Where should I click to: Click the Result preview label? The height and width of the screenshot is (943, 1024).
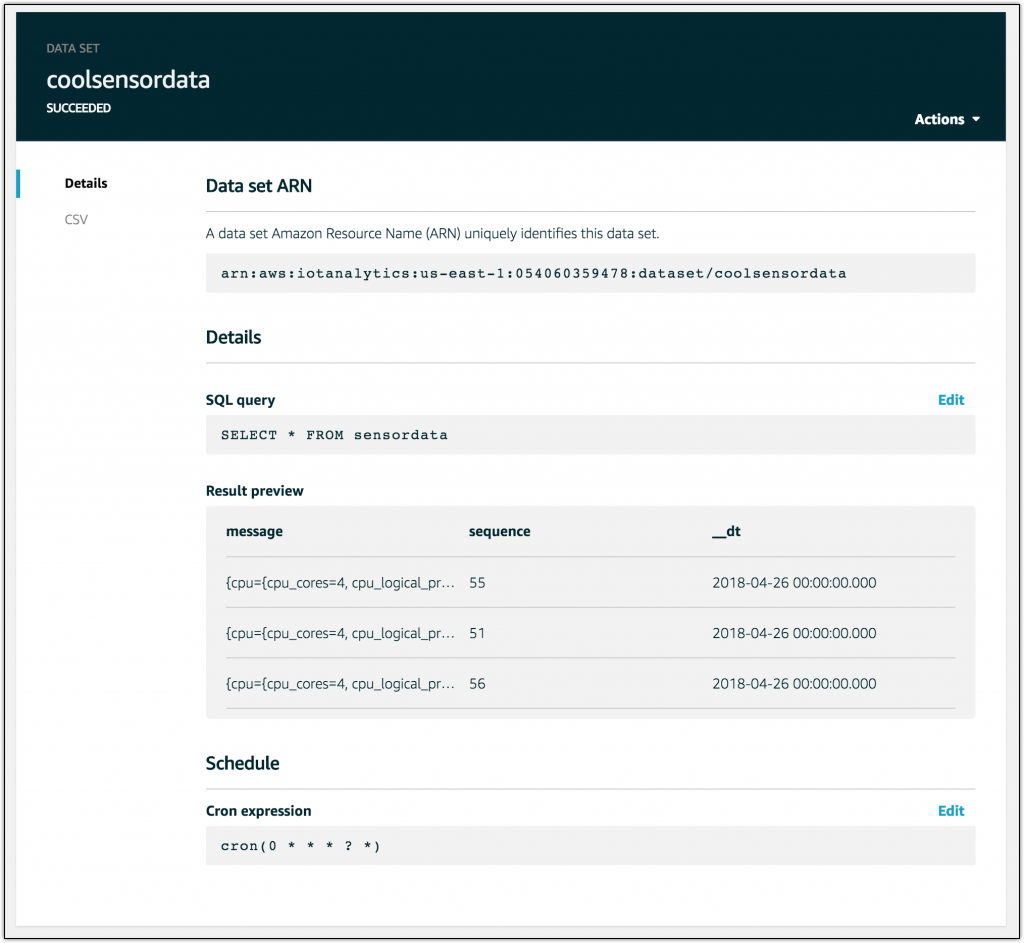pyautogui.click(x=254, y=490)
